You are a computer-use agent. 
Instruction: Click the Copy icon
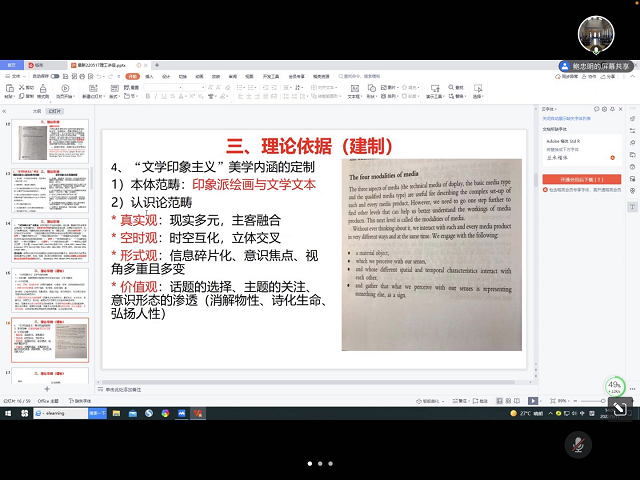coord(22,96)
